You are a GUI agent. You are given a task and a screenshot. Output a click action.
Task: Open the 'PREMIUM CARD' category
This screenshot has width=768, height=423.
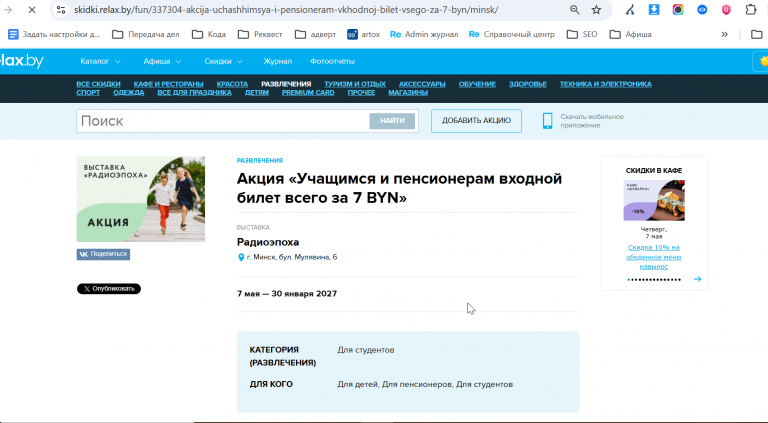(x=308, y=93)
